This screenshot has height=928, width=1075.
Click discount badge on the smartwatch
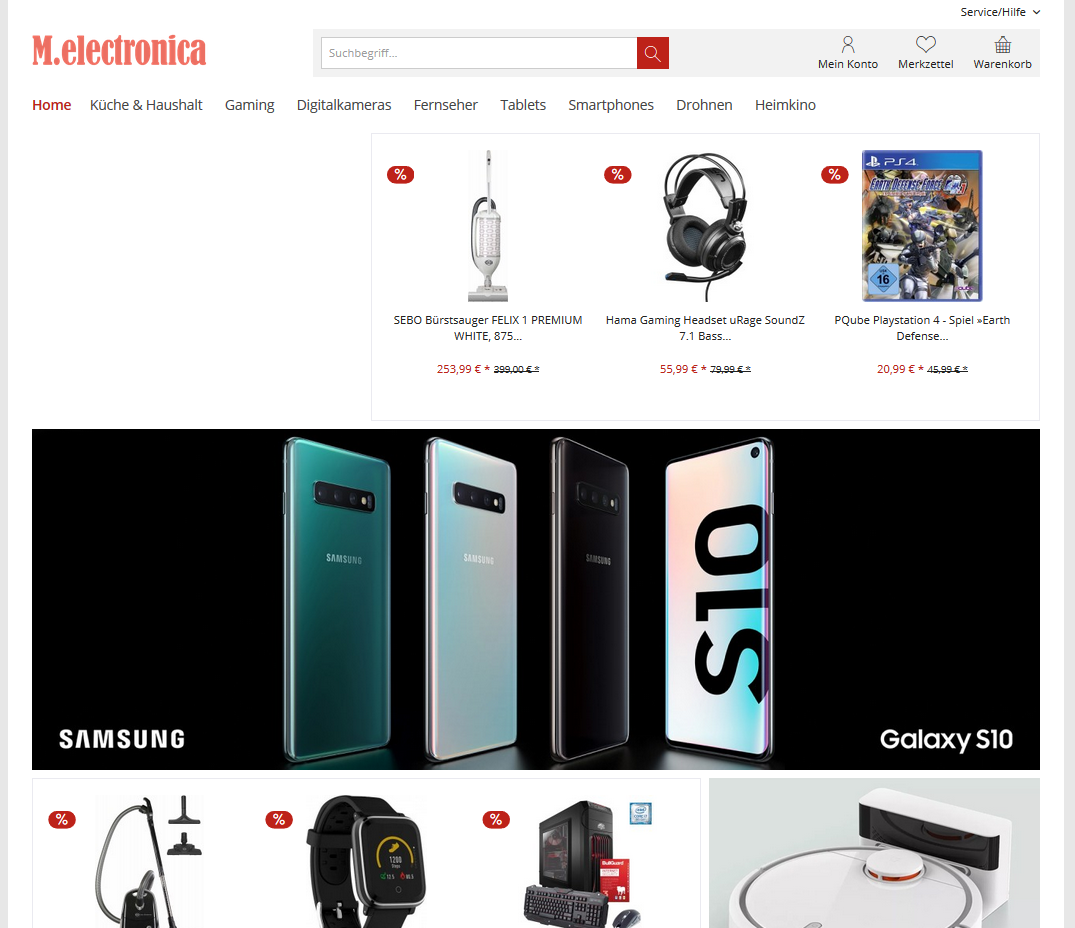click(279, 820)
